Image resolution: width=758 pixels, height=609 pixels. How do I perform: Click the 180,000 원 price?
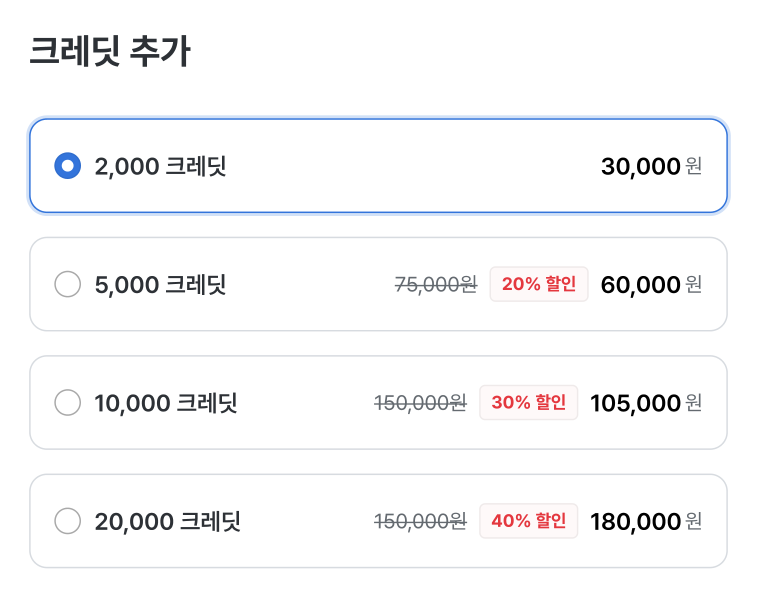[646, 522]
